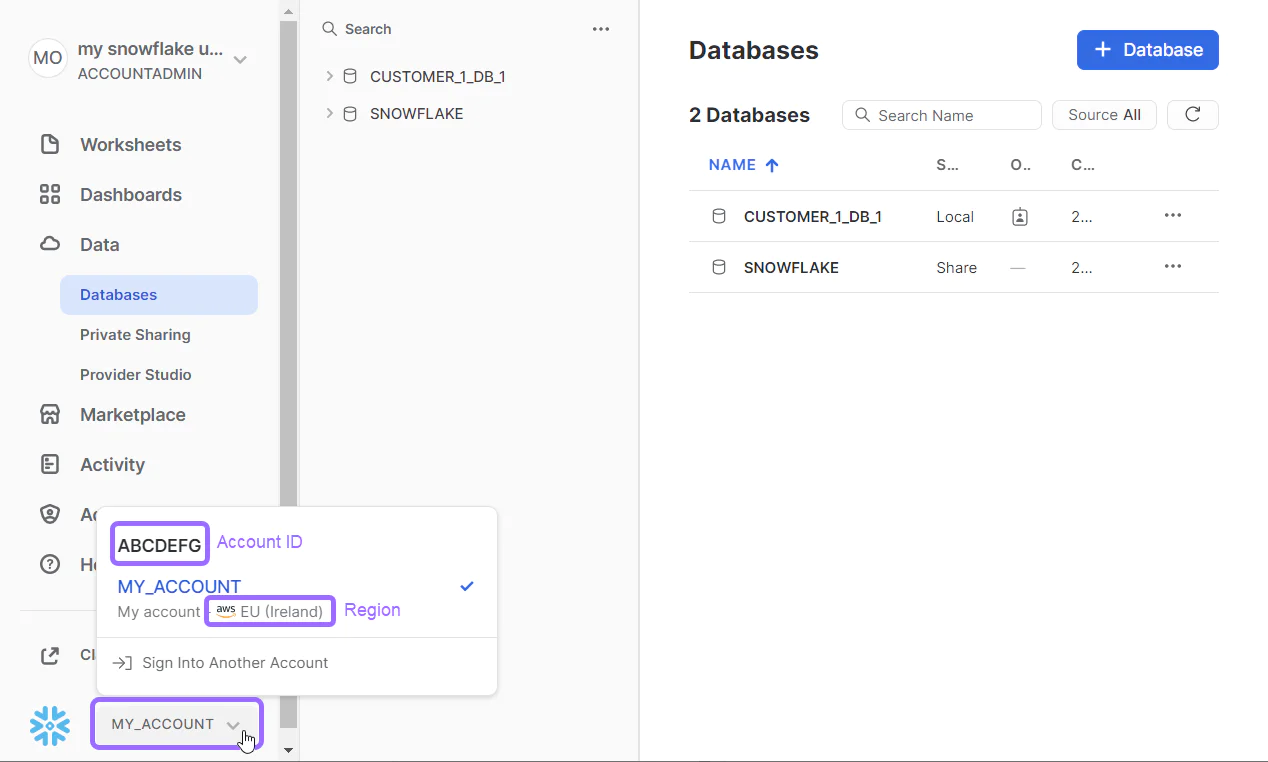This screenshot has height=762, width=1268.
Task: Select the Private Sharing menu item
Action: [x=135, y=335]
